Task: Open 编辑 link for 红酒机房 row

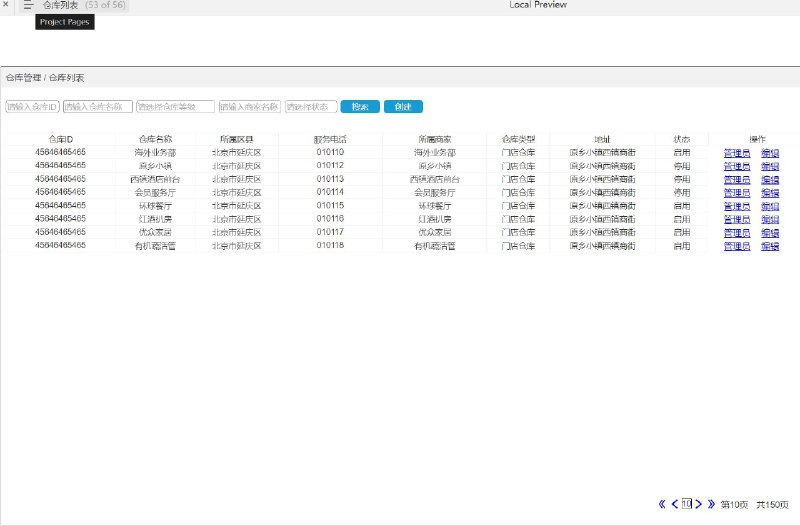Action: (770, 219)
